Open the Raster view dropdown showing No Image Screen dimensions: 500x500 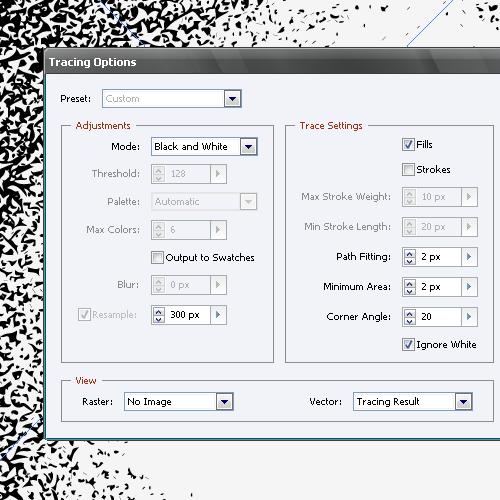(179, 402)
